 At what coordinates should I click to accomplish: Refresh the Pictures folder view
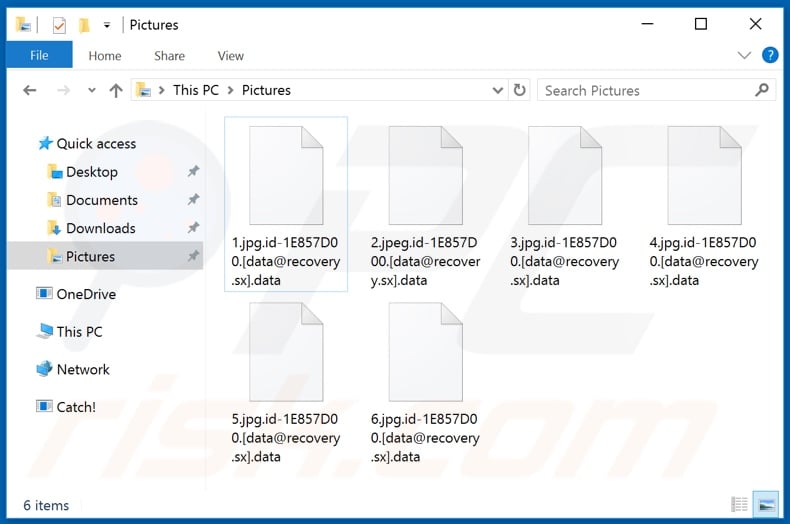coord(520,90)
